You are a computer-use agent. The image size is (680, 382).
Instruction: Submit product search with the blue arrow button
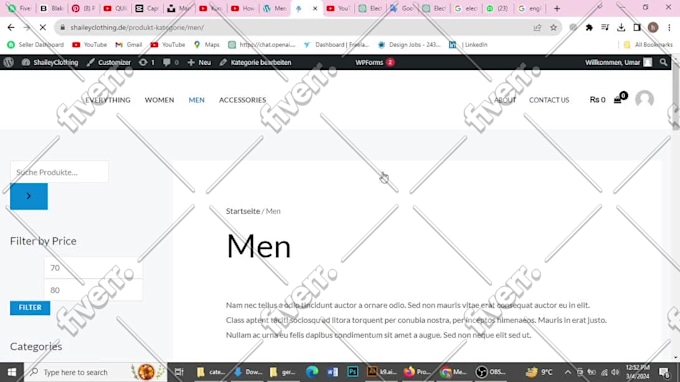pyautogui.click(x=29, y=196)
